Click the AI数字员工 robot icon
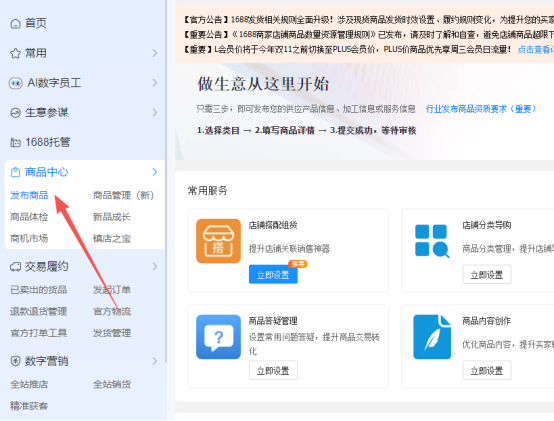The width and height of the screenshot is (554, 421). (16, 83)
